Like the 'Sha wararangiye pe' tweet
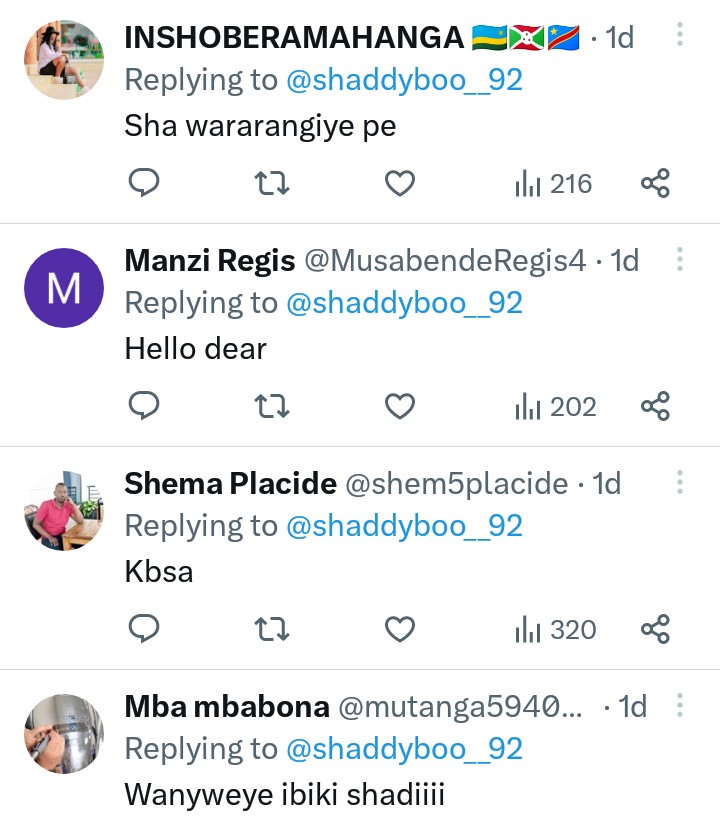 coord(400,183)
